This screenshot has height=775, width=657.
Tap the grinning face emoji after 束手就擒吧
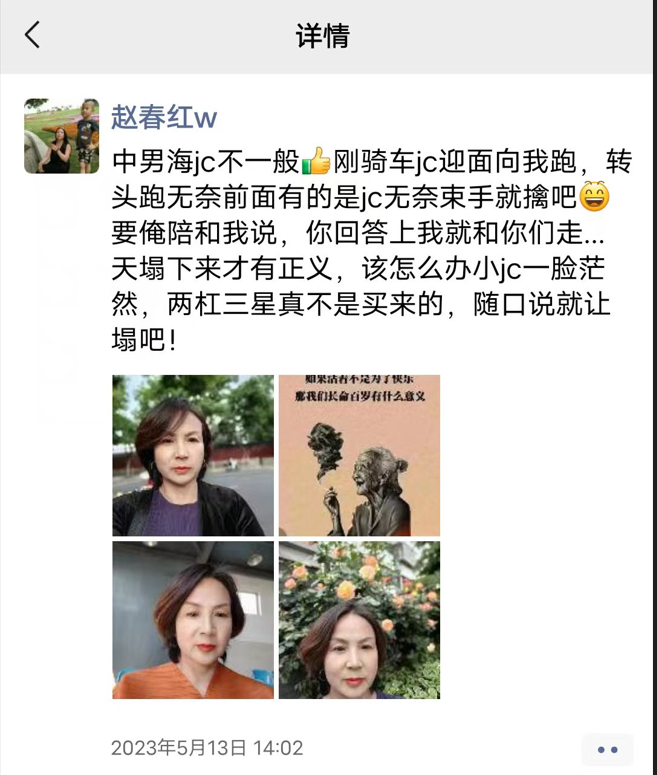click(594, 197)
